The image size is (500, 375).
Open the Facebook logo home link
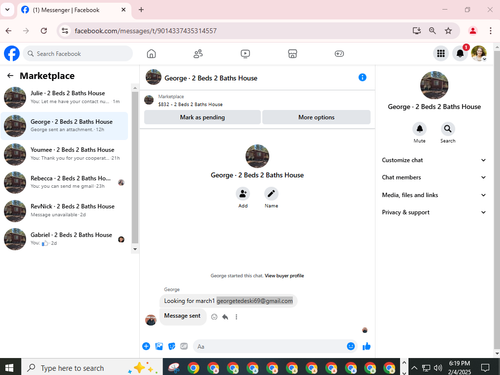tap(12, 53)
